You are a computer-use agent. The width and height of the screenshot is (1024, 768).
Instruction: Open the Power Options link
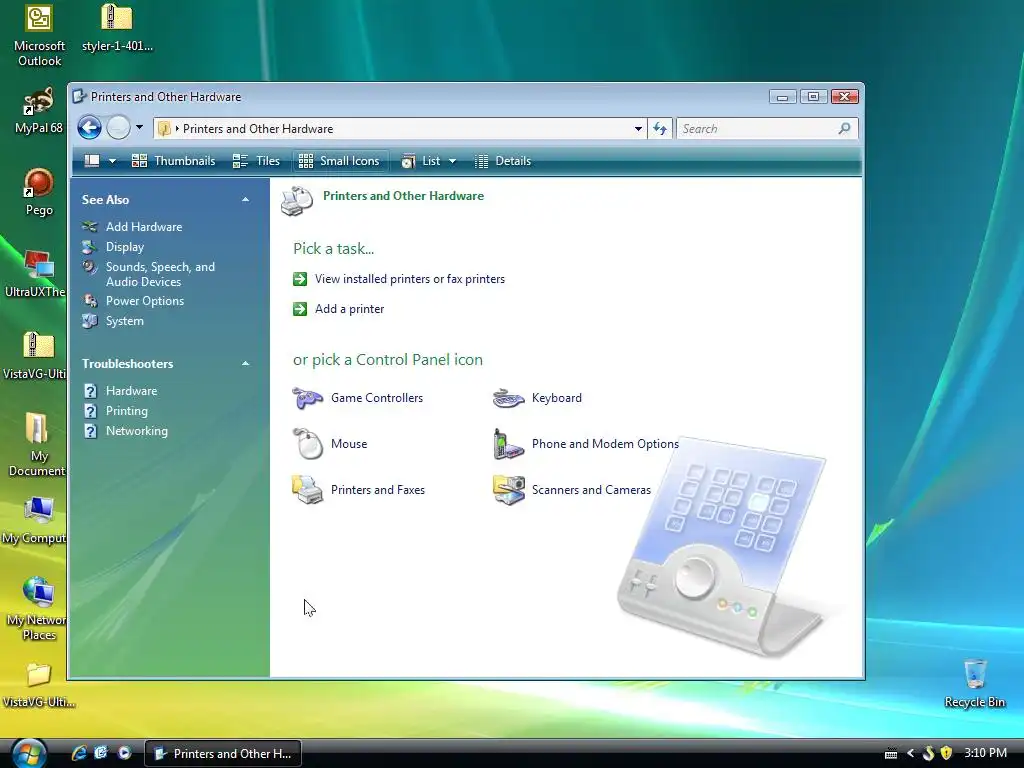coord(145,301)
